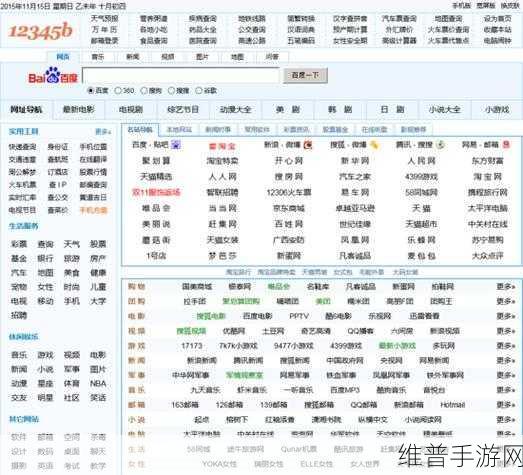Open the 最新电影 navigation item
Screen dimensions: 523x475
[79, 109]
